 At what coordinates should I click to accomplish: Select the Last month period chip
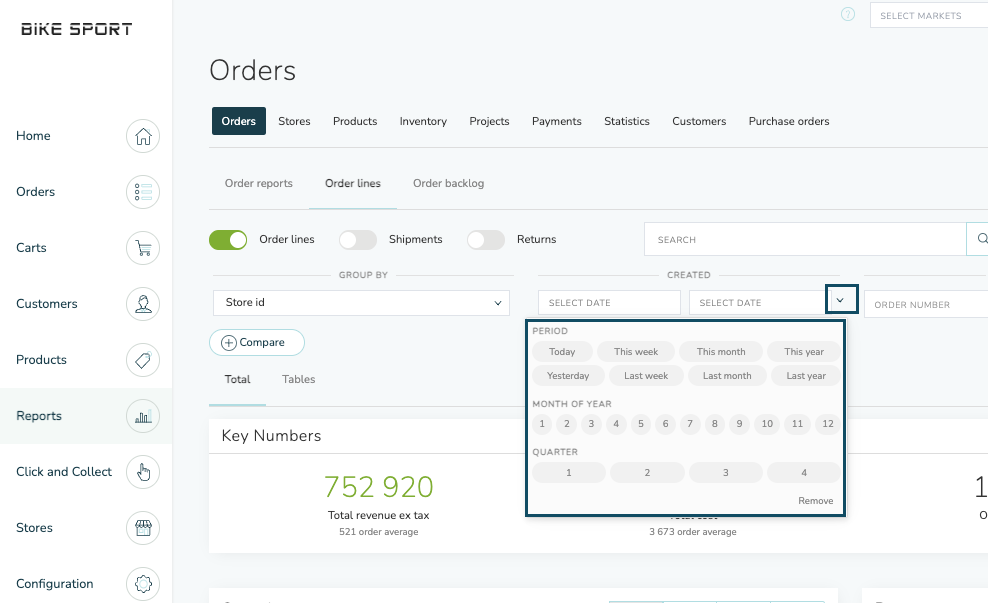coord(727,376)
